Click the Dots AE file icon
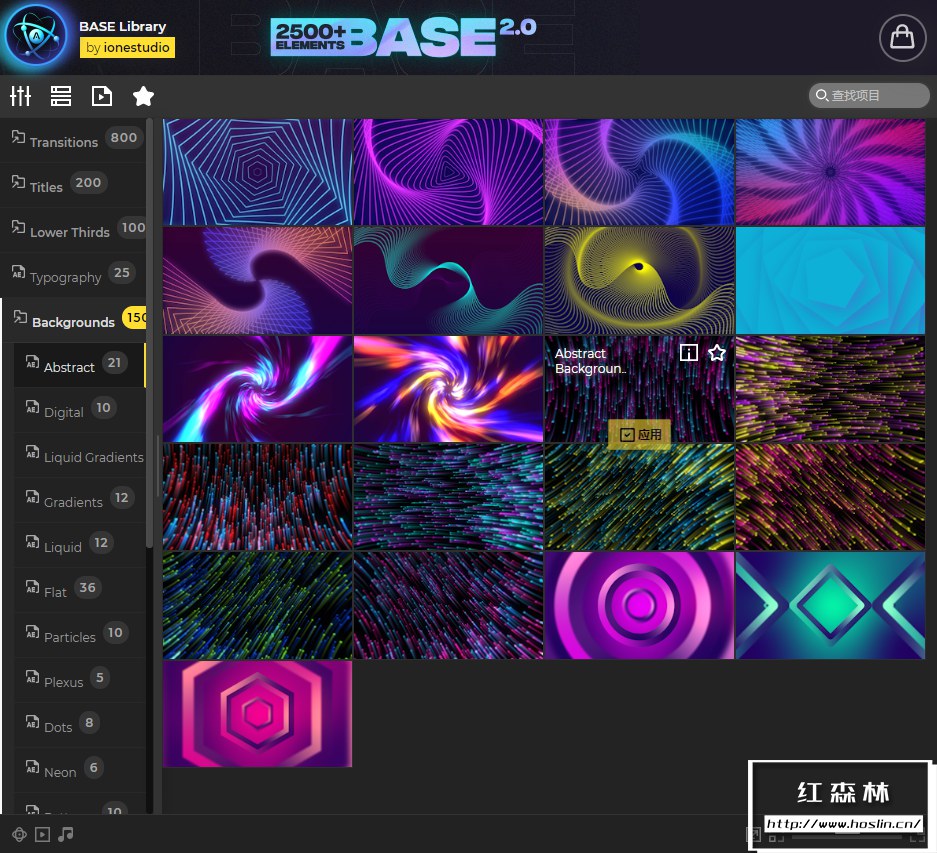 click(32, 722)
